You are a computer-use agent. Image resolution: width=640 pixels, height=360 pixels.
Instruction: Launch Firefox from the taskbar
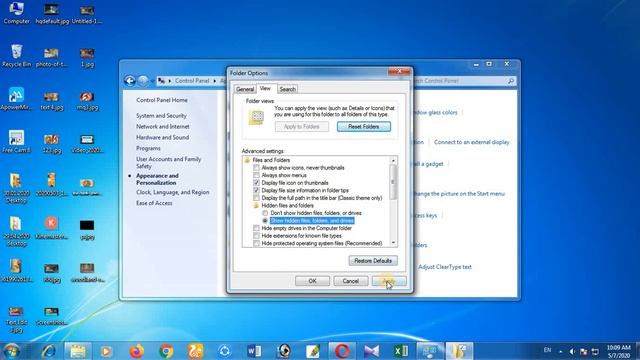(x=137, y=351)
